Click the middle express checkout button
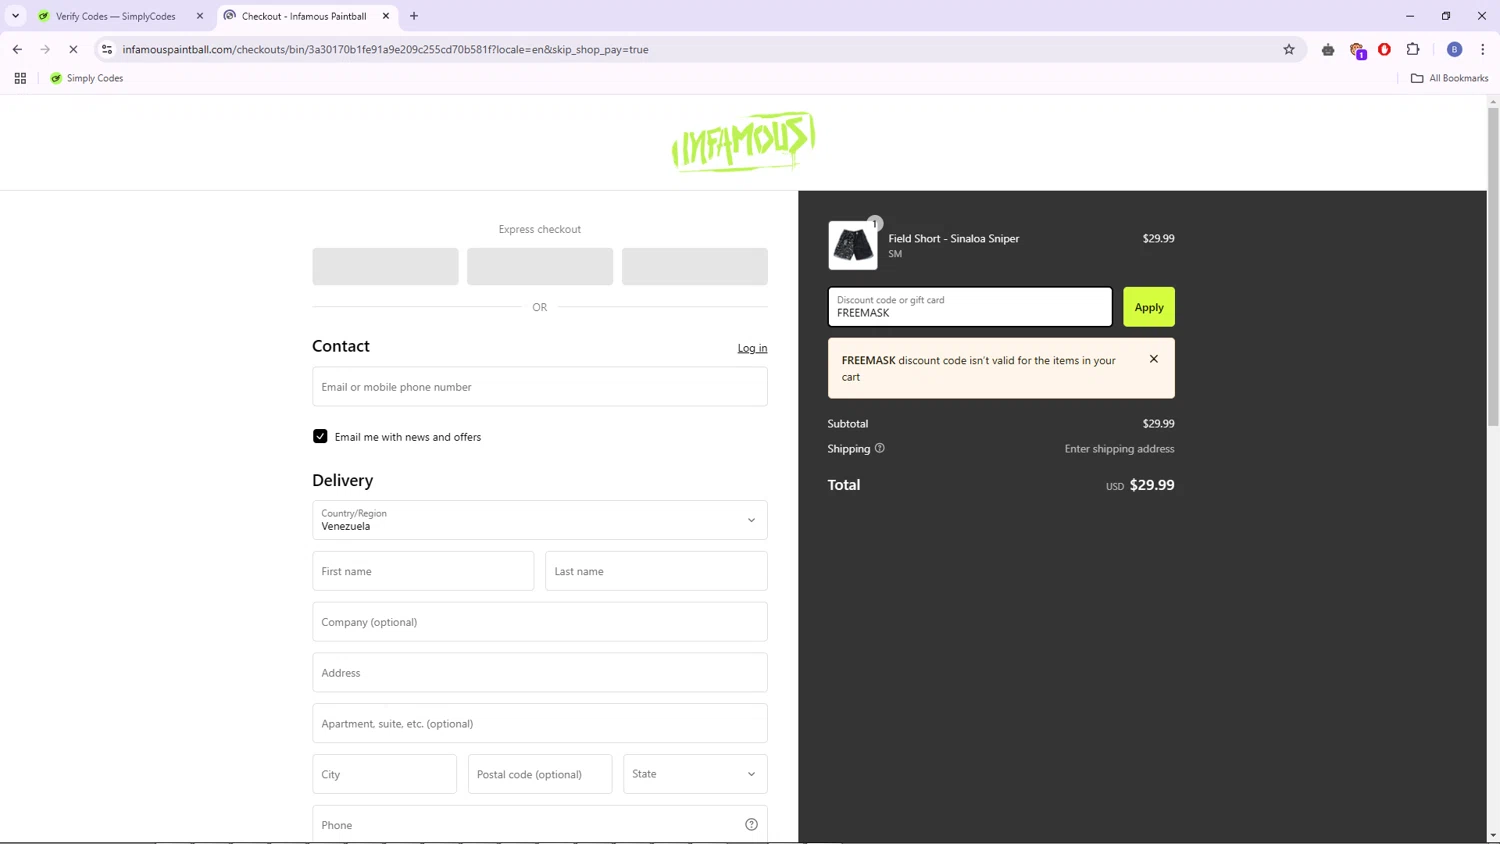 pos(540,267)
